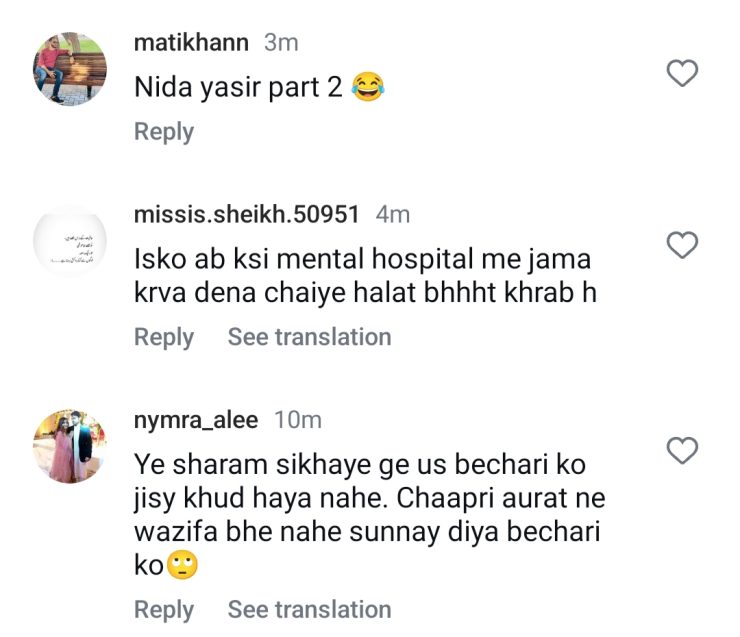Click the 4m timestamp beside missis.sheikh.50951
The image size is (740, 637).
tap(393, 214)
